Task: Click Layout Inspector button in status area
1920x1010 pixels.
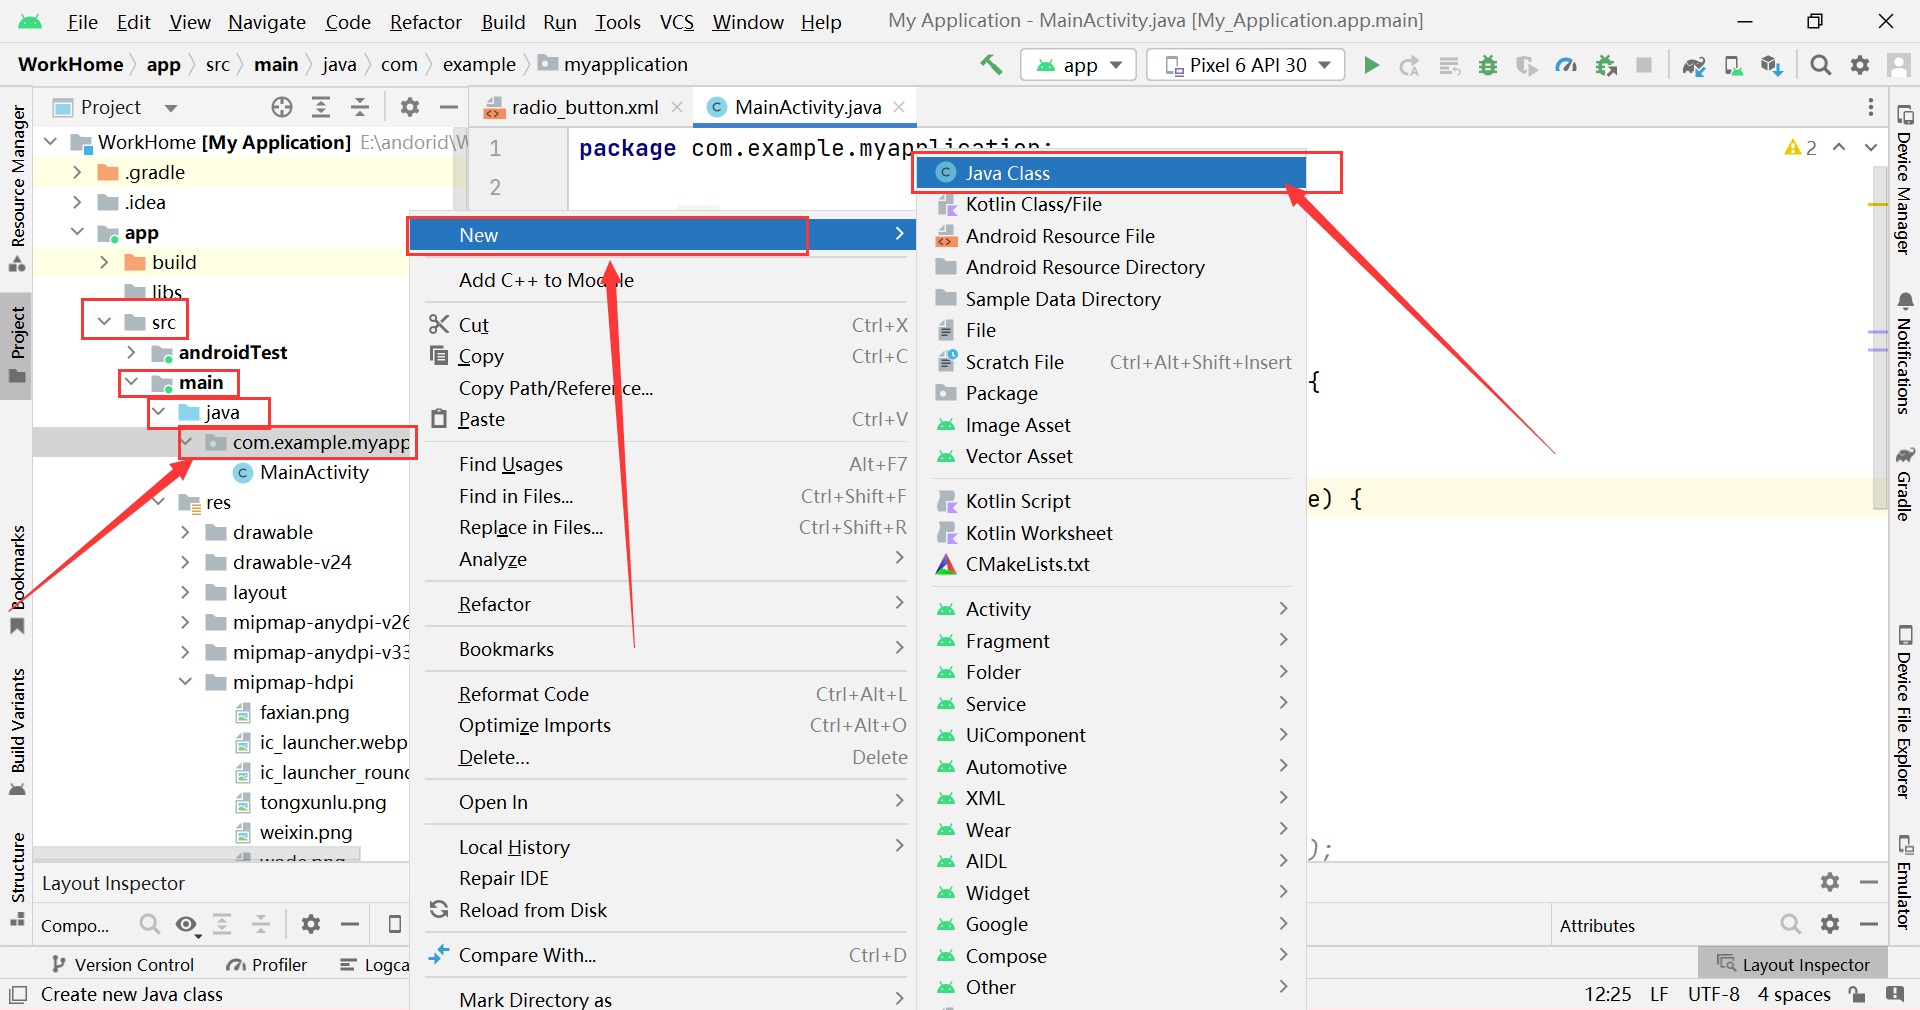Action: [1793, 964]
